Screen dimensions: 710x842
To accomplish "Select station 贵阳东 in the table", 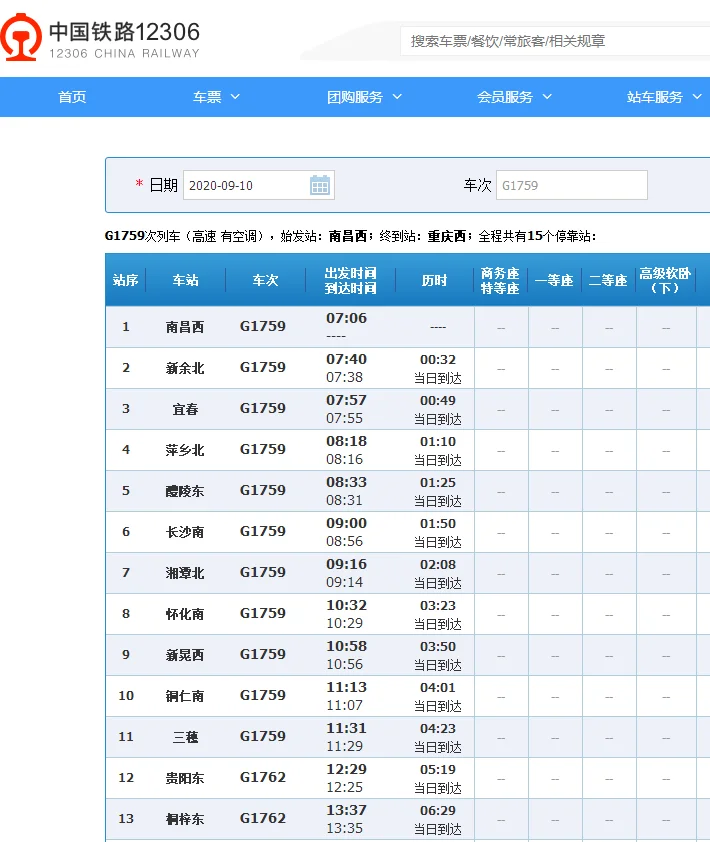I will 185,778.
